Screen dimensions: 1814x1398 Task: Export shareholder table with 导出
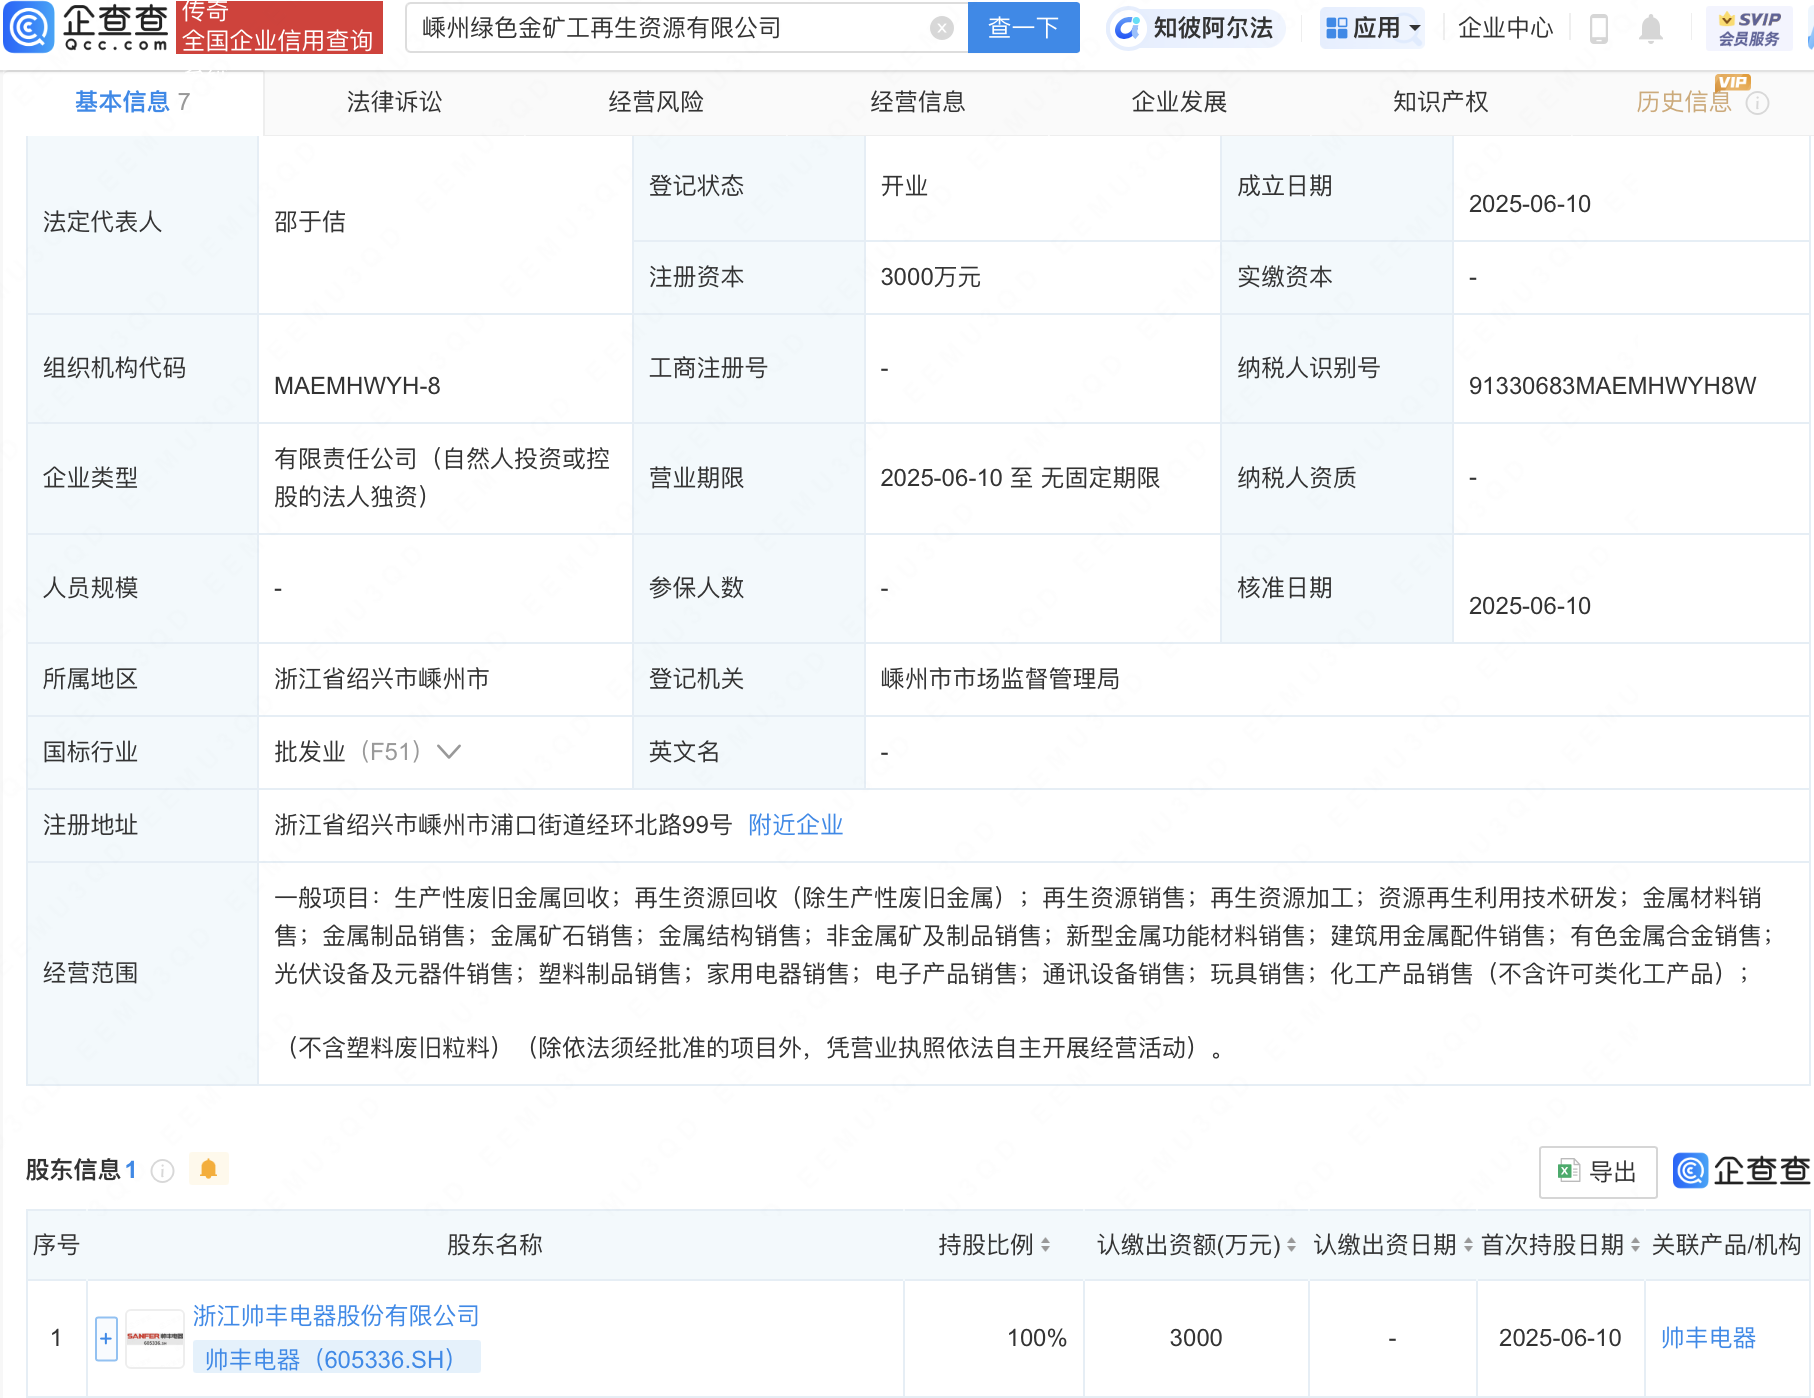[x=1598, y=1172]
